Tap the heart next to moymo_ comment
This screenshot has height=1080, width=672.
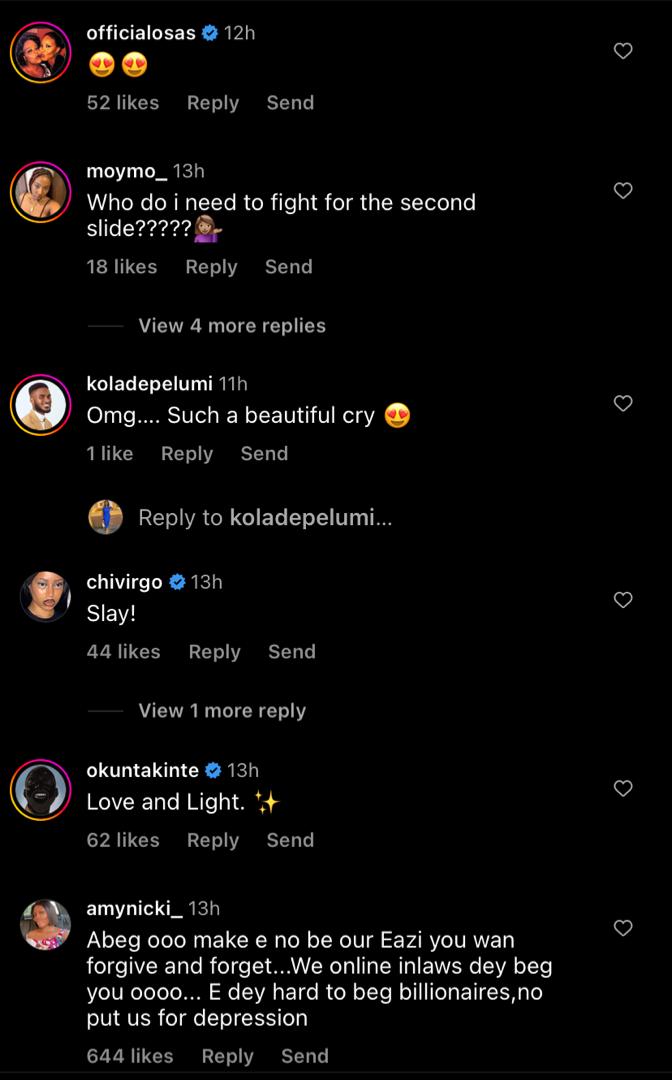(623, 190)
